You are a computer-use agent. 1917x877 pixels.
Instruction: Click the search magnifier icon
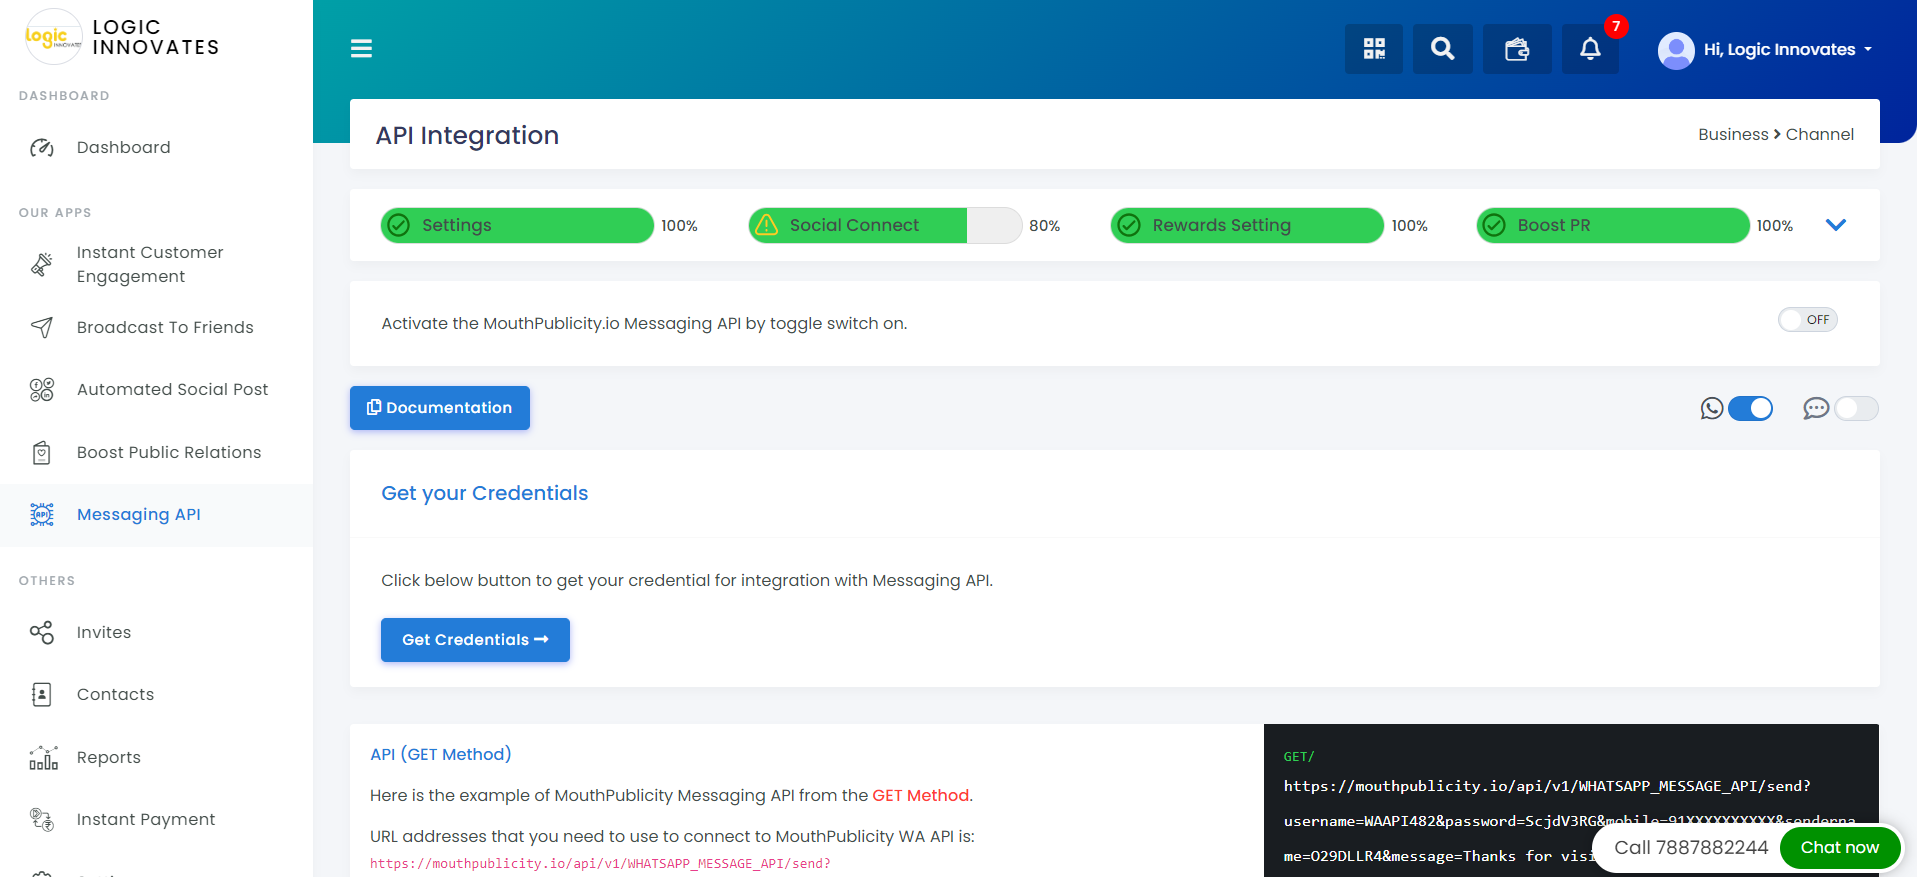pyautogui.click(x=1442, y=49)
